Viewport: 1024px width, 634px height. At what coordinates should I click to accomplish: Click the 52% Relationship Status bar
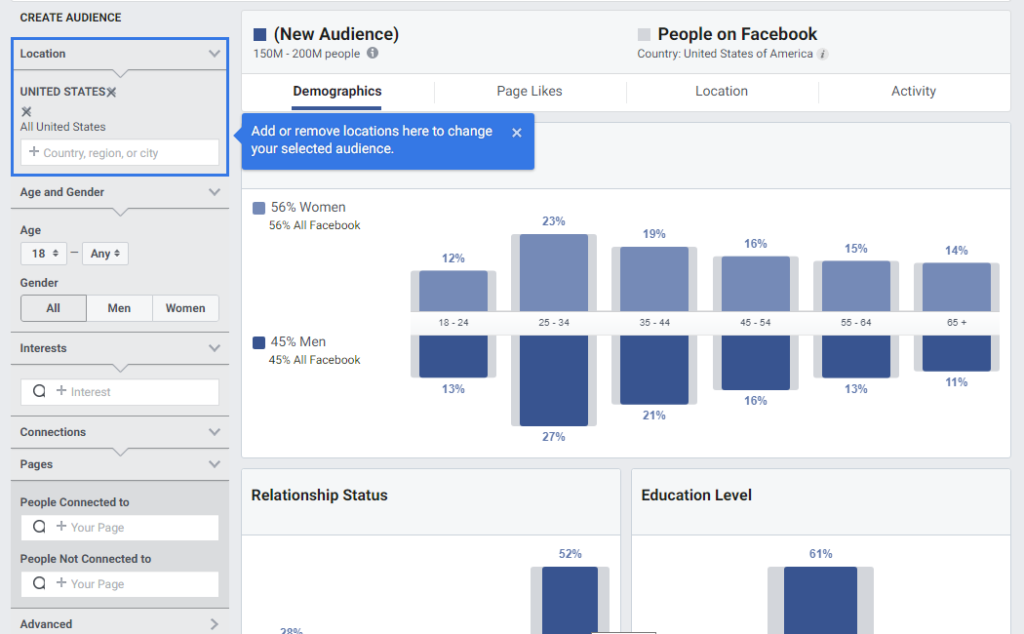point(569,600)
